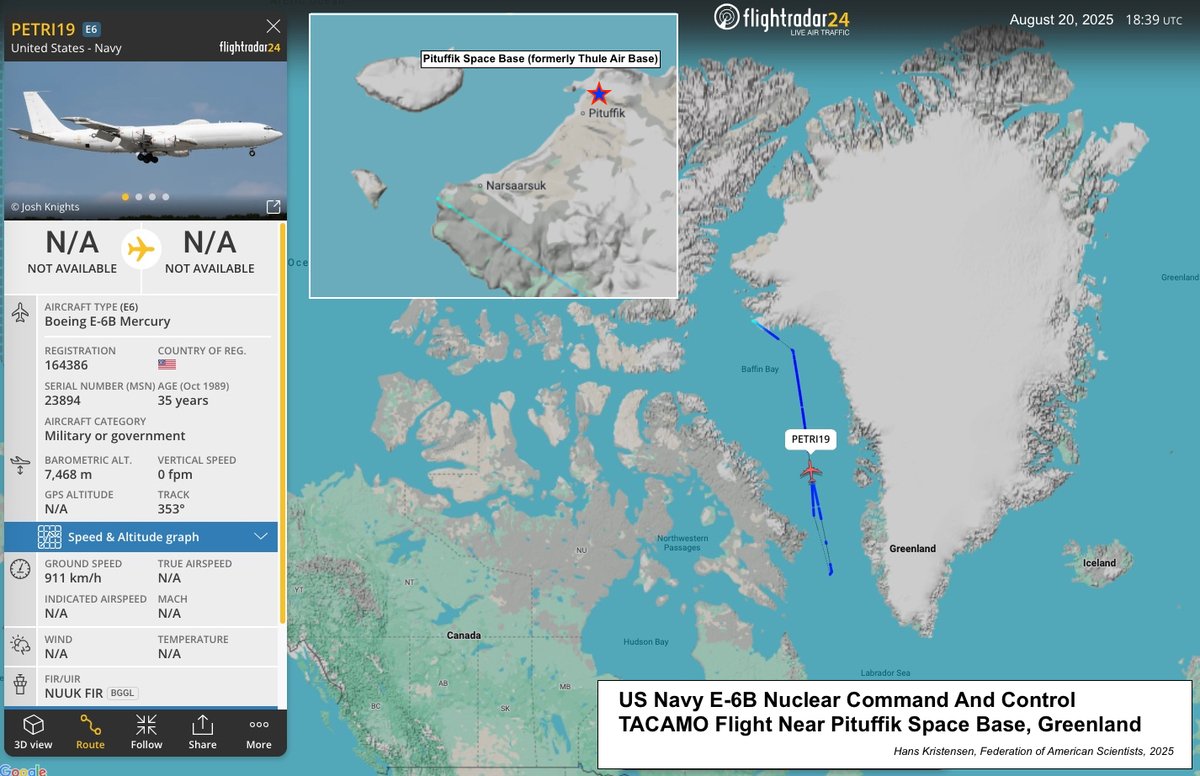Click the Iceland map label
This screenshot has height=776, width=1200.
click(1099, 563)
